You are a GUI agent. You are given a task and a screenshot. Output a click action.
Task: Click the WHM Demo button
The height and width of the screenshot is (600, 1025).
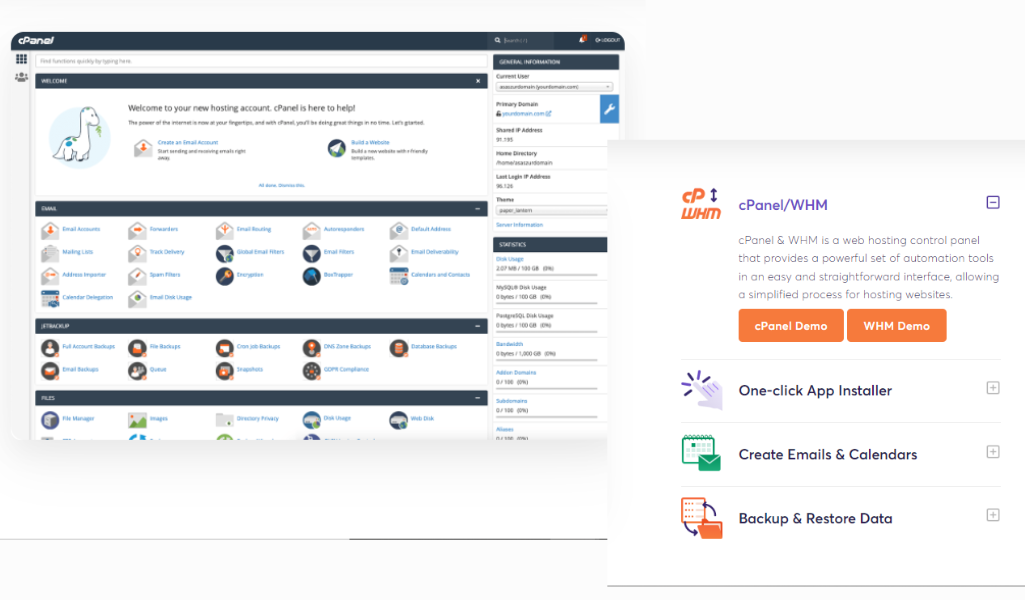coord(896,325)
